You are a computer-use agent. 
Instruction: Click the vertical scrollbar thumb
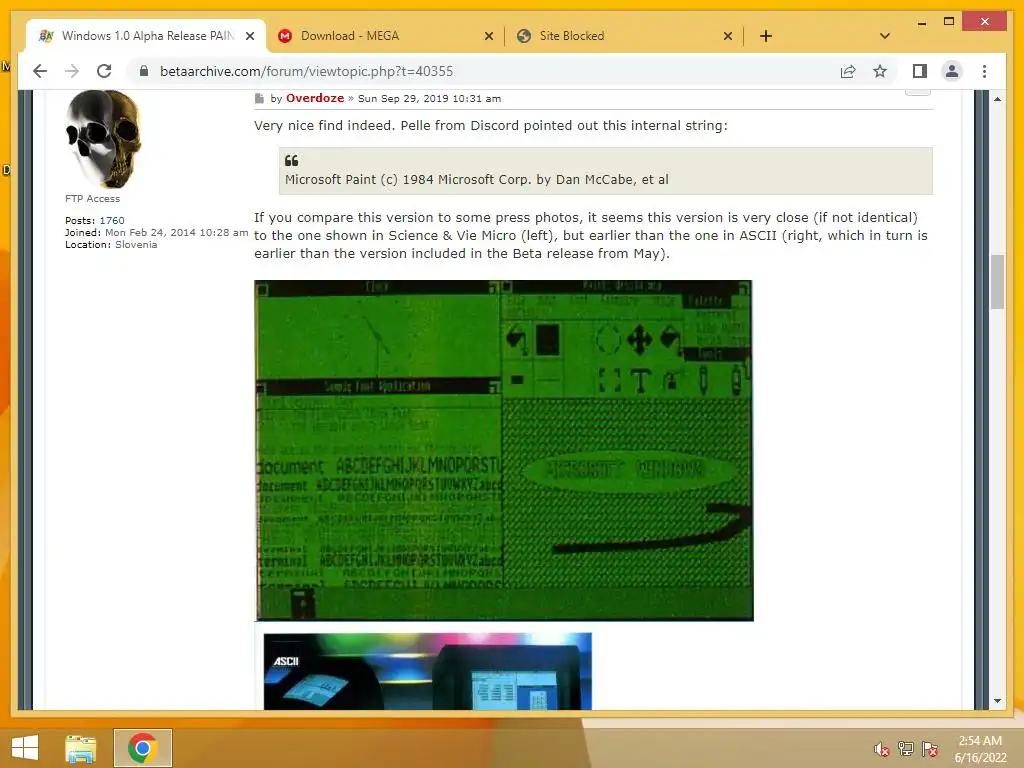(x=997, y=281)
